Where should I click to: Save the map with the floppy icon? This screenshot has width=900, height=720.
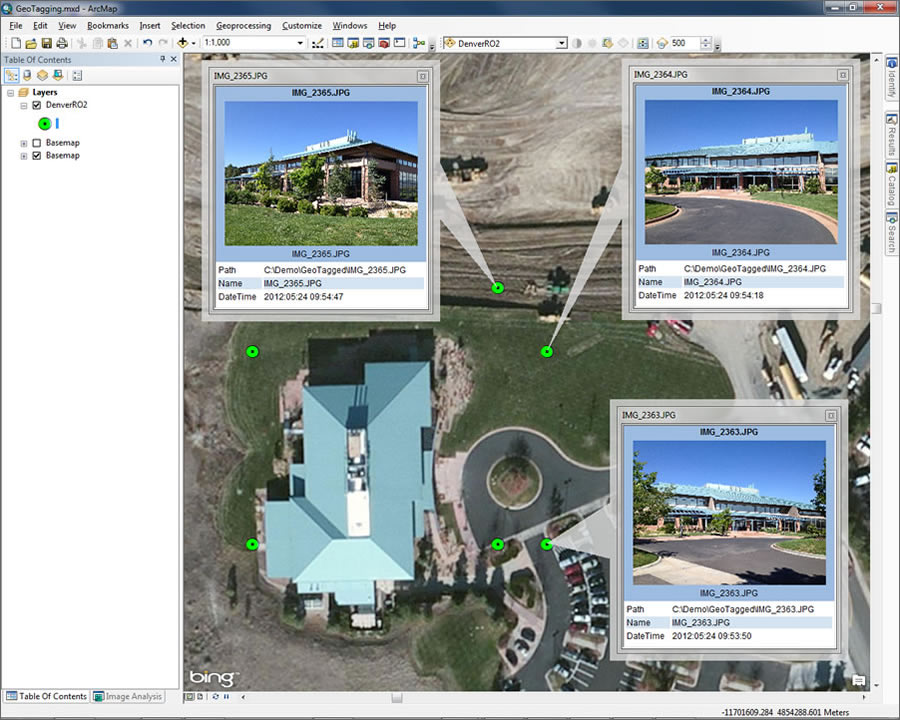[x=46, y=43]
